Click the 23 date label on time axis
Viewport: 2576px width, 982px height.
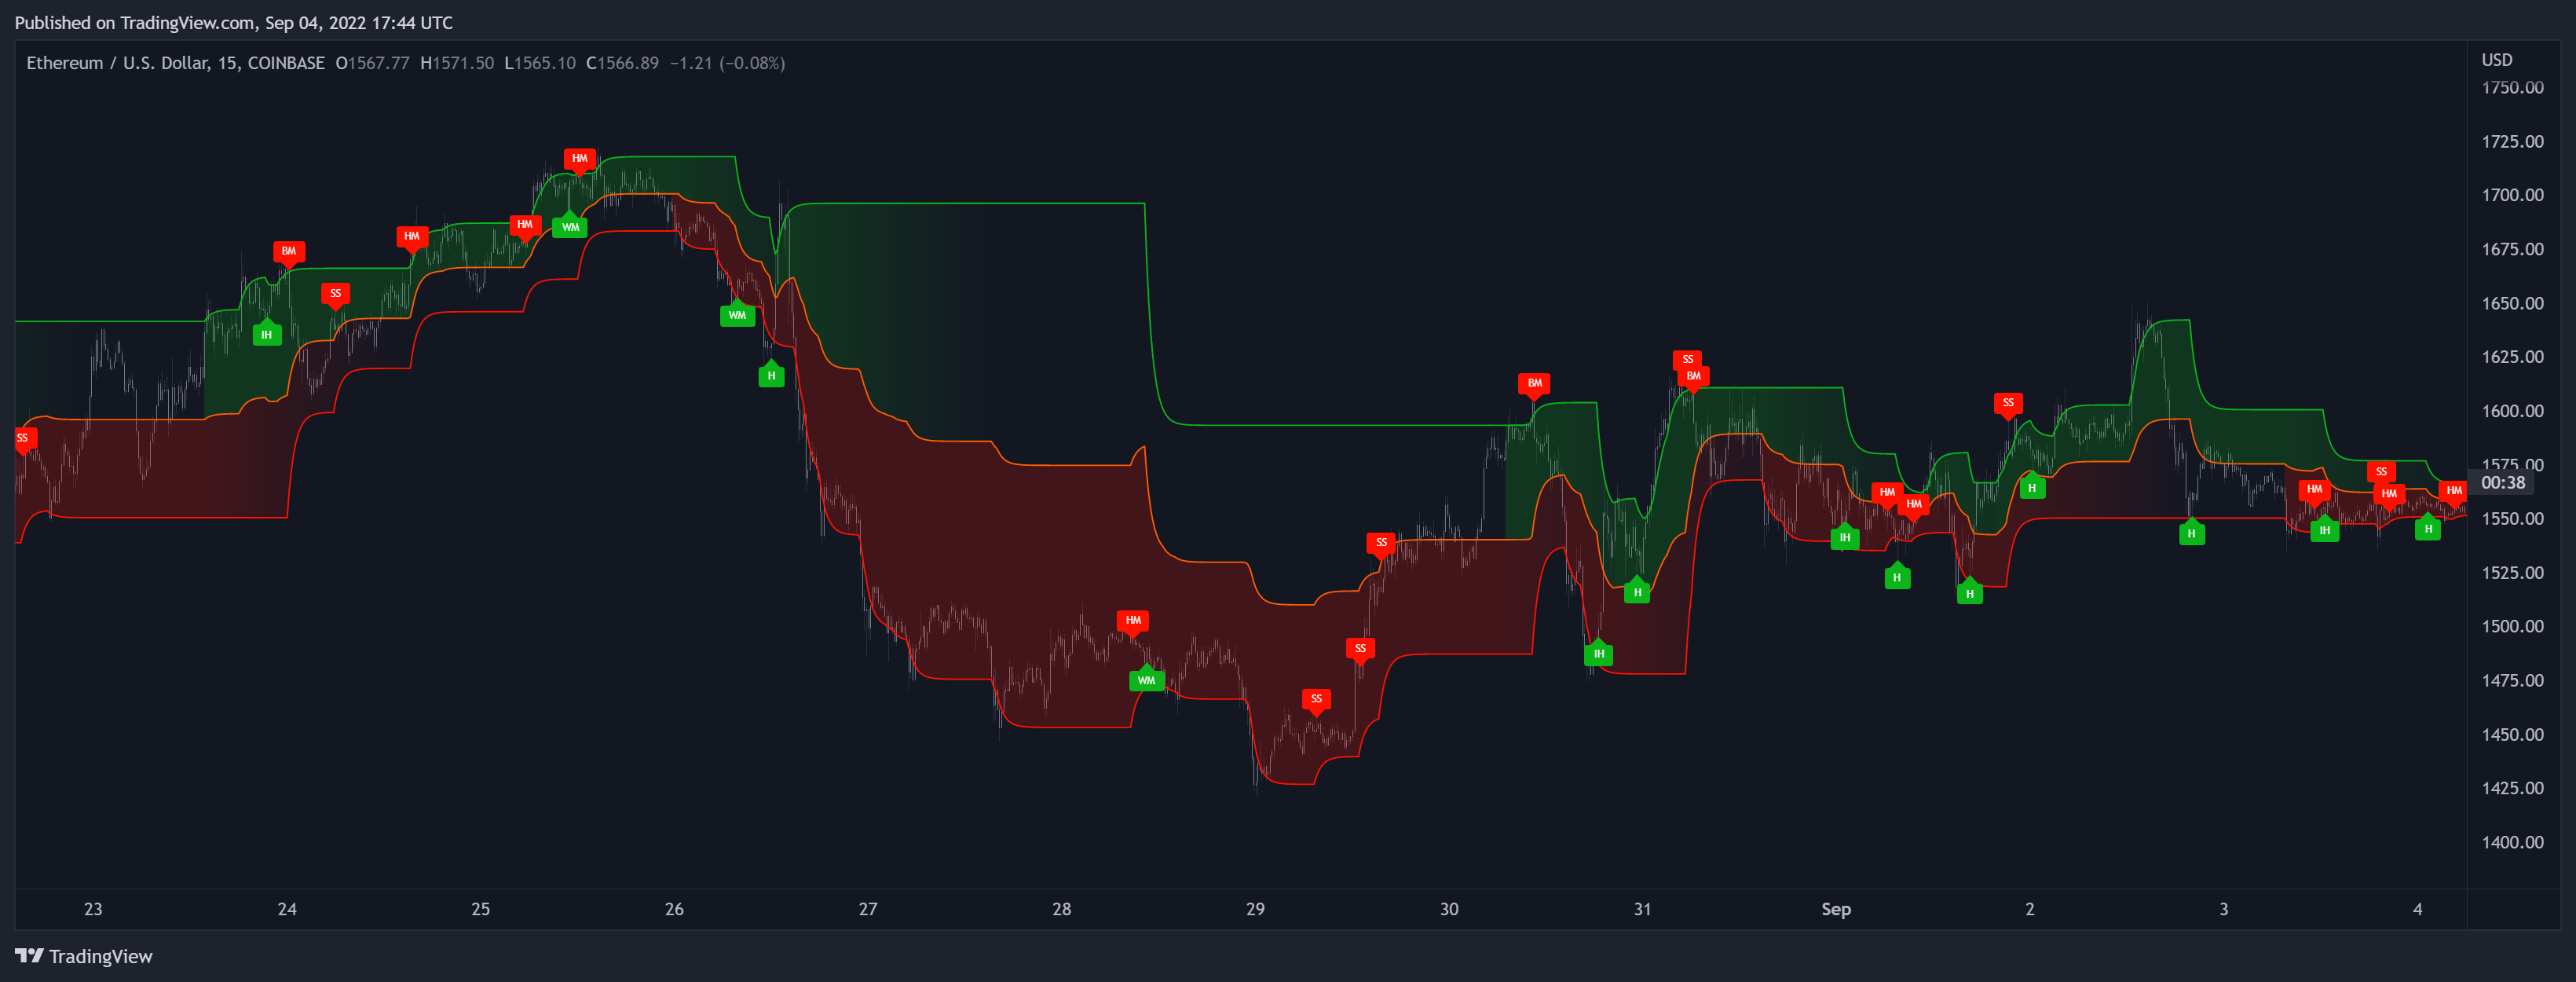point(93,909)
